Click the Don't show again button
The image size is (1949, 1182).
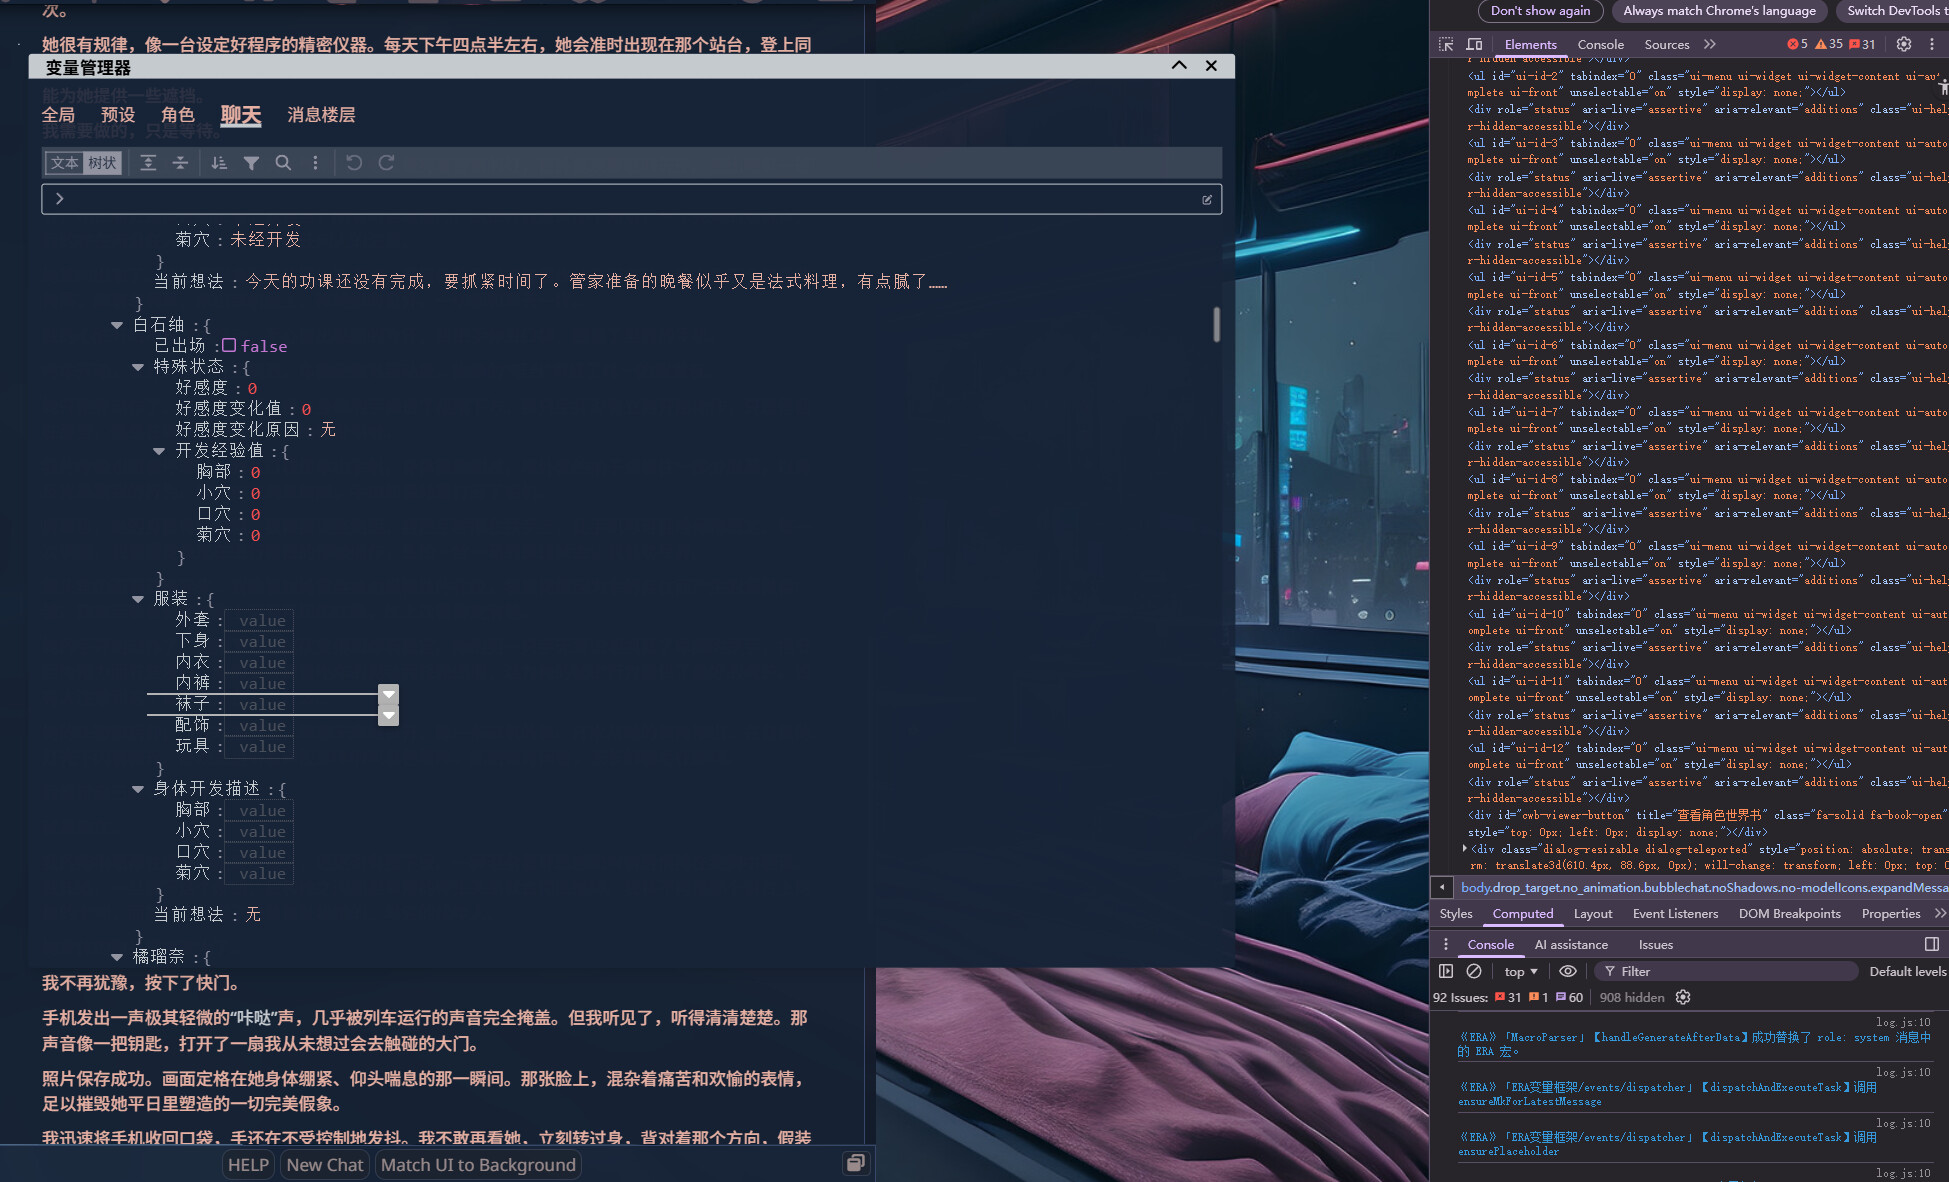[x=1540, y=11]
